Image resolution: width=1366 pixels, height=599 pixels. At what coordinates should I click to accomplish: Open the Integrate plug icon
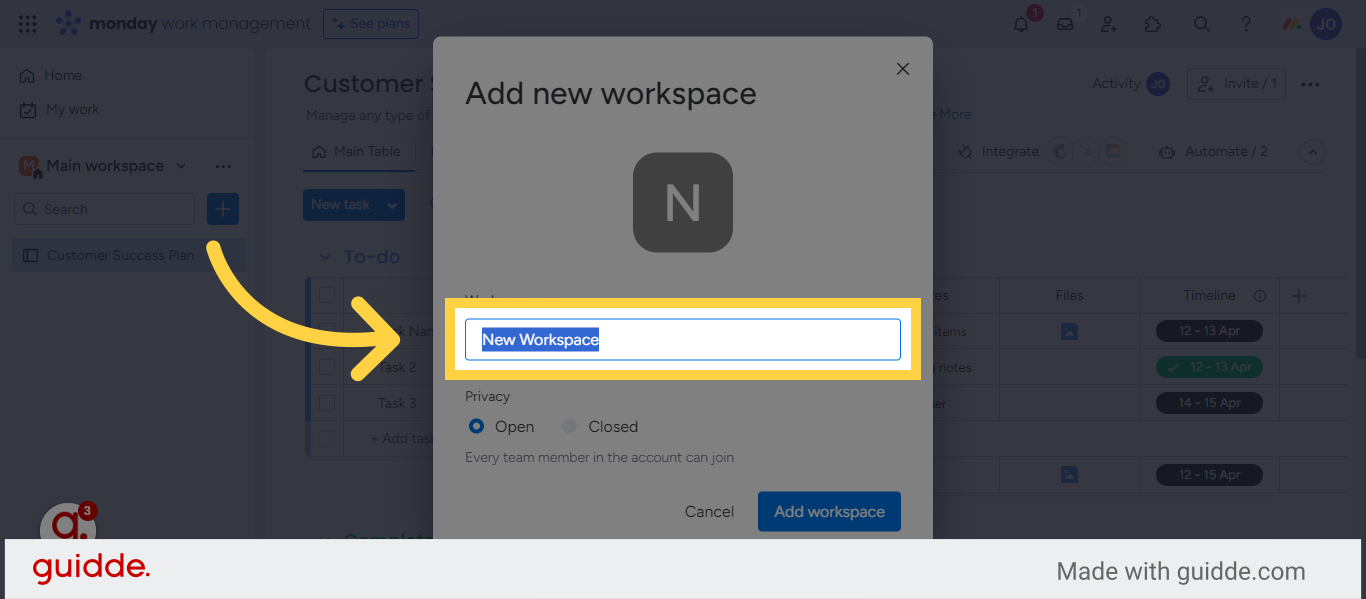pyautogui.click(x=964, y=151)
